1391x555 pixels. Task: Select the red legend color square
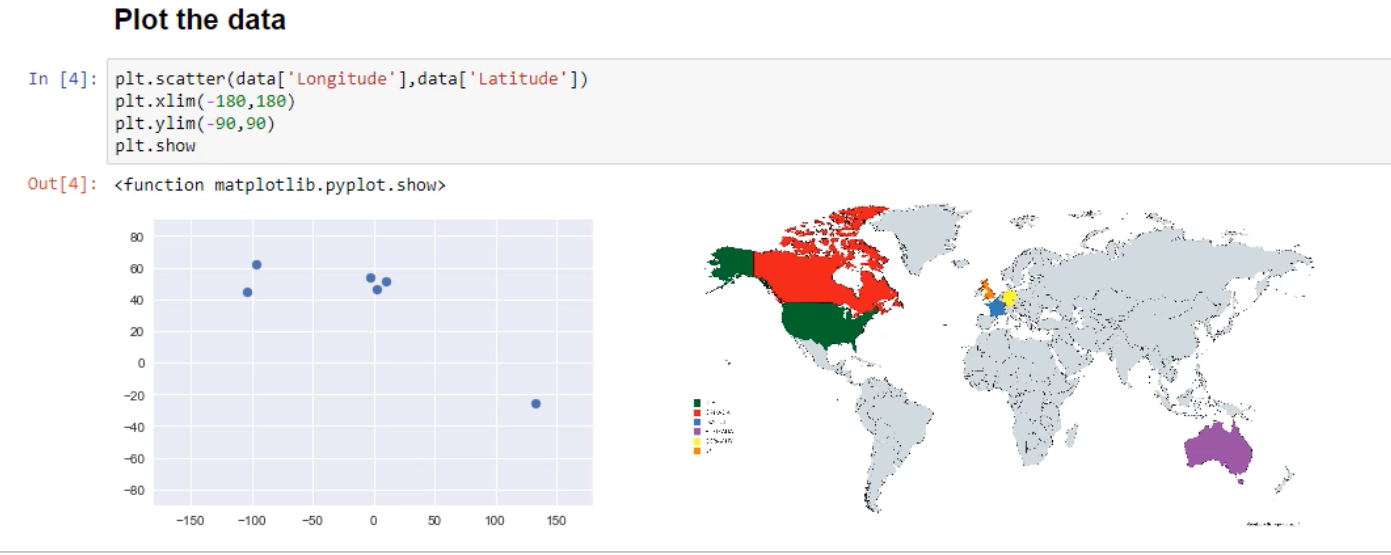(697, 412)
